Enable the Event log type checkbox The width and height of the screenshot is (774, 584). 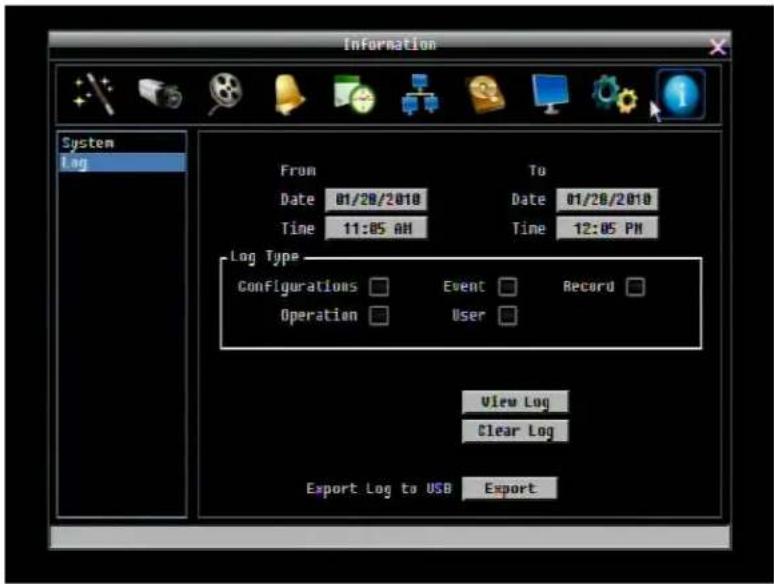coord(507,286)
